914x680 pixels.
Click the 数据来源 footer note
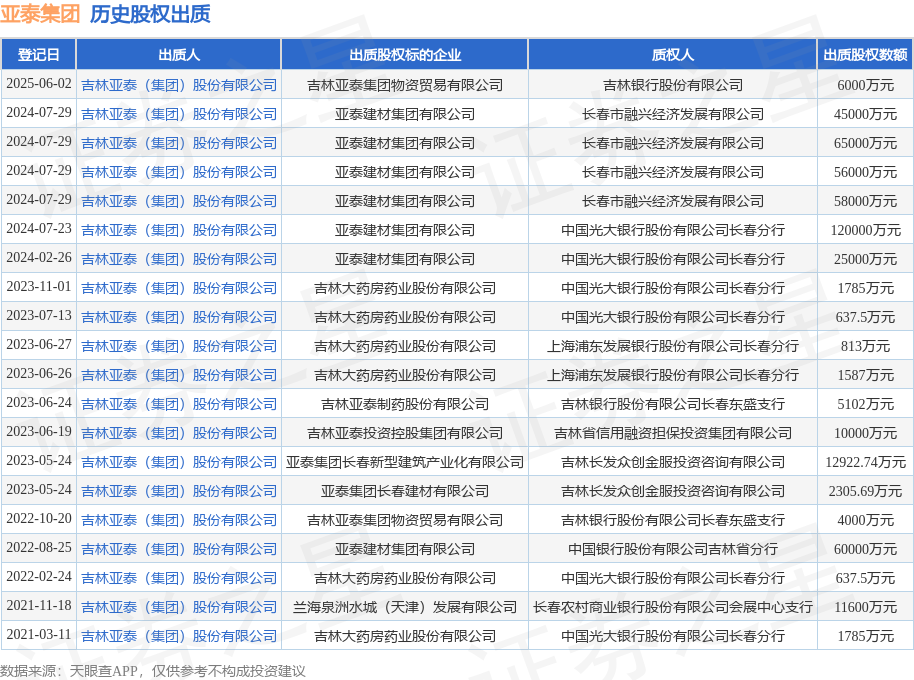153,671
